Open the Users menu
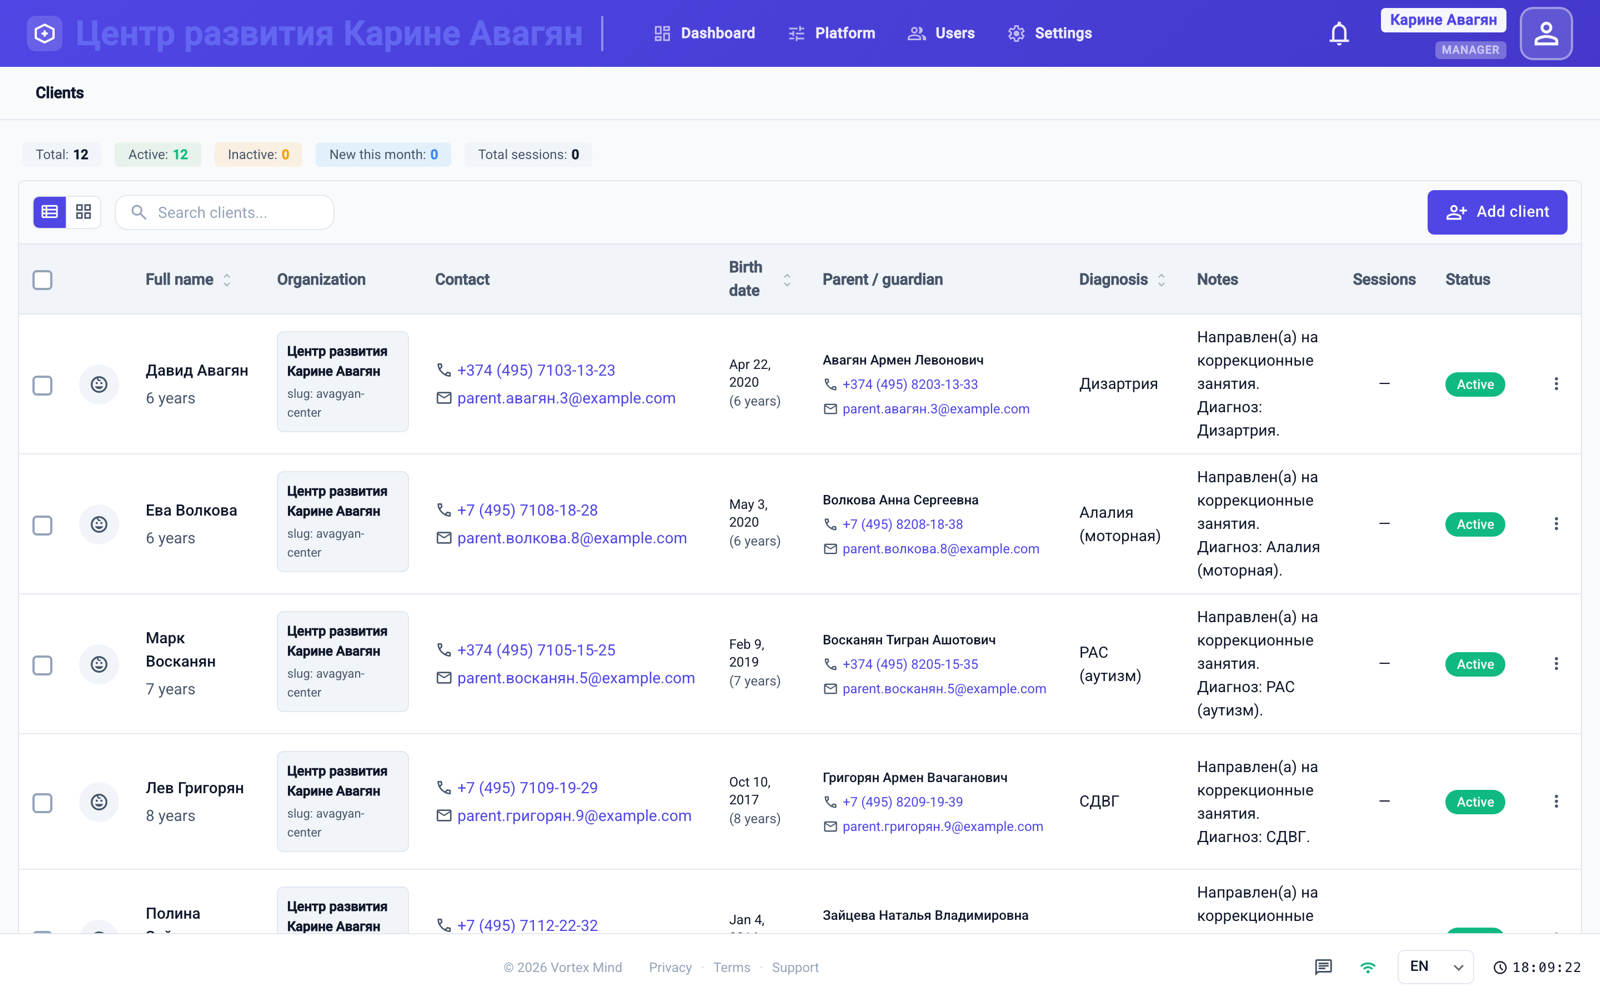Image resolution: width=1600 pixels, height=1000 pixels. tap(941, 33)
